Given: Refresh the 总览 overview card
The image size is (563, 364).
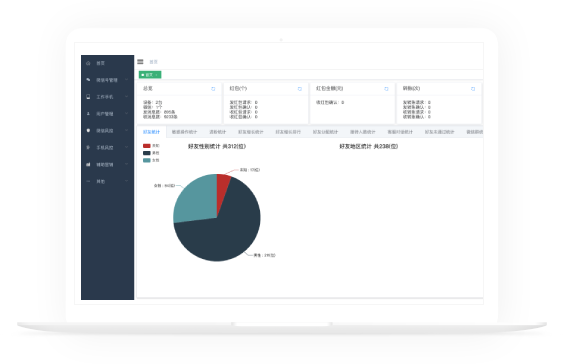Looking at the screenshot, I should coord(213,89).
